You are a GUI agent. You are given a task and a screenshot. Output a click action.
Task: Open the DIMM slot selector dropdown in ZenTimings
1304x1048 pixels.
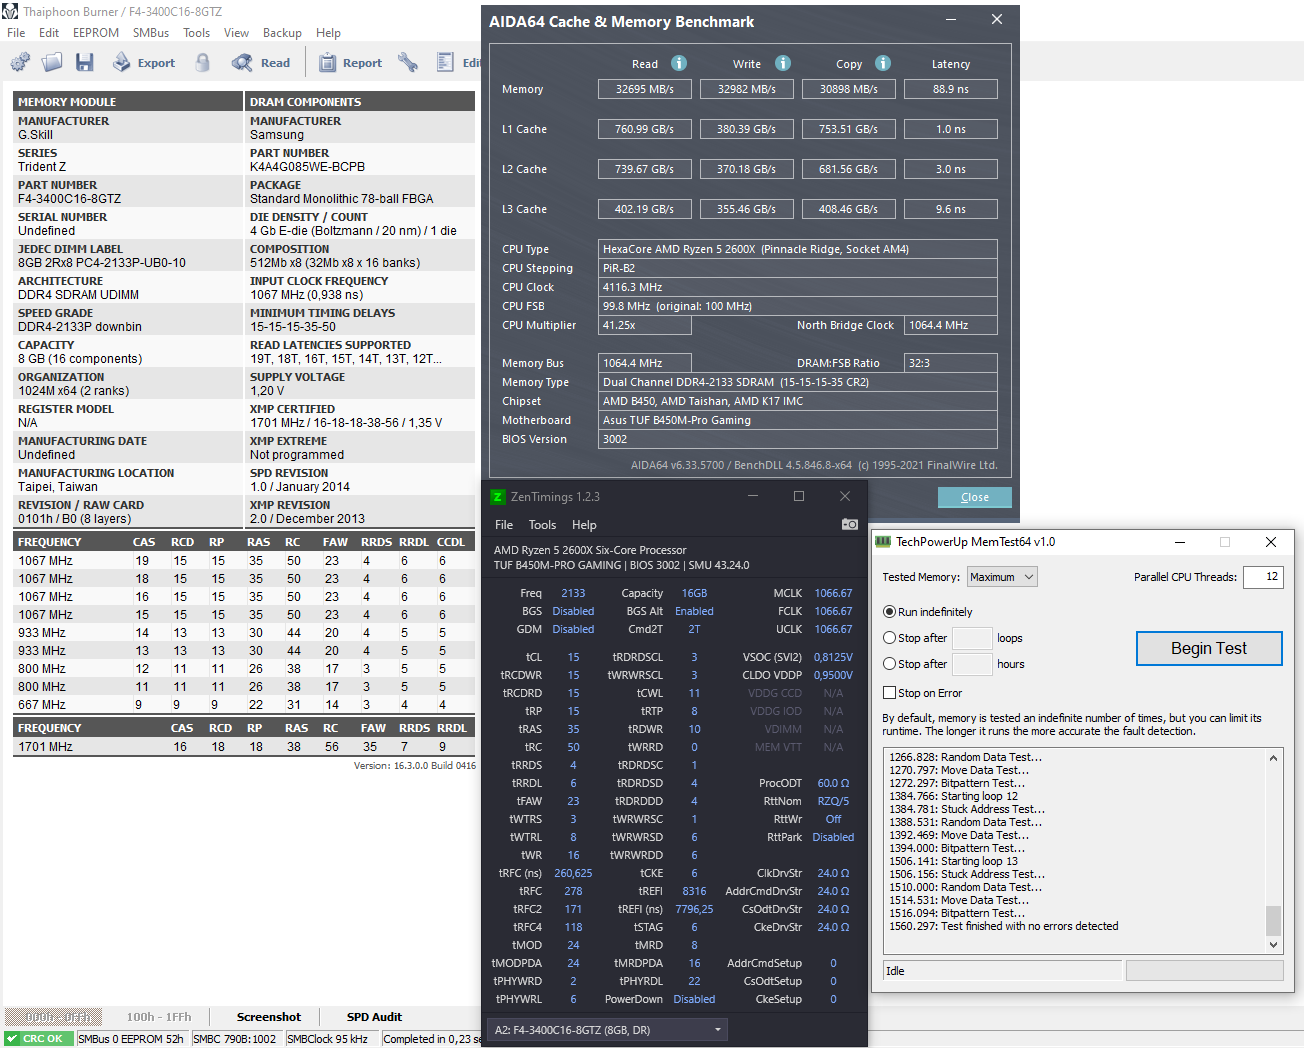pos(608,1030)
